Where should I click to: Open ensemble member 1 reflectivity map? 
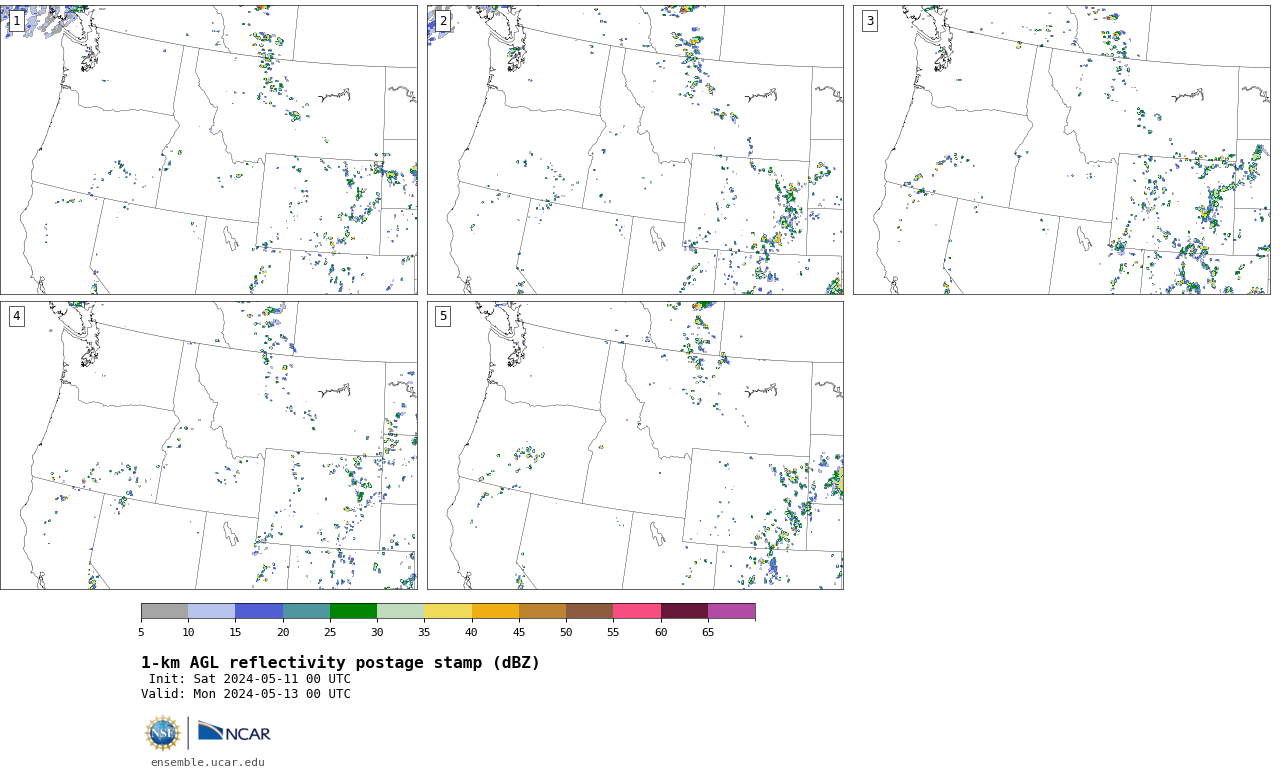pos(209,150)
